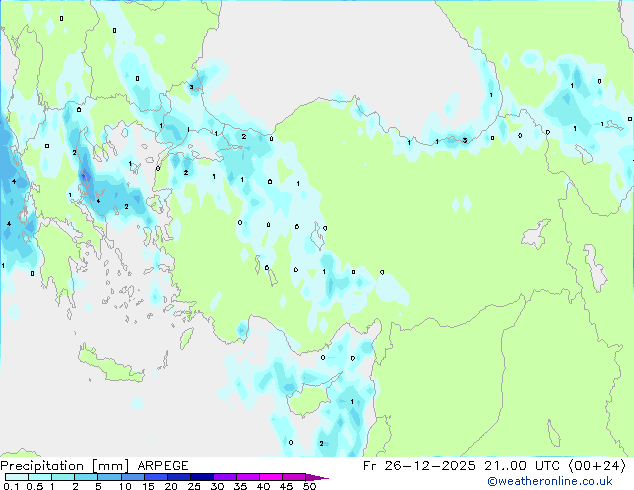Select the ARPEGE model name label
634x490 pixels.
[163, 466]
